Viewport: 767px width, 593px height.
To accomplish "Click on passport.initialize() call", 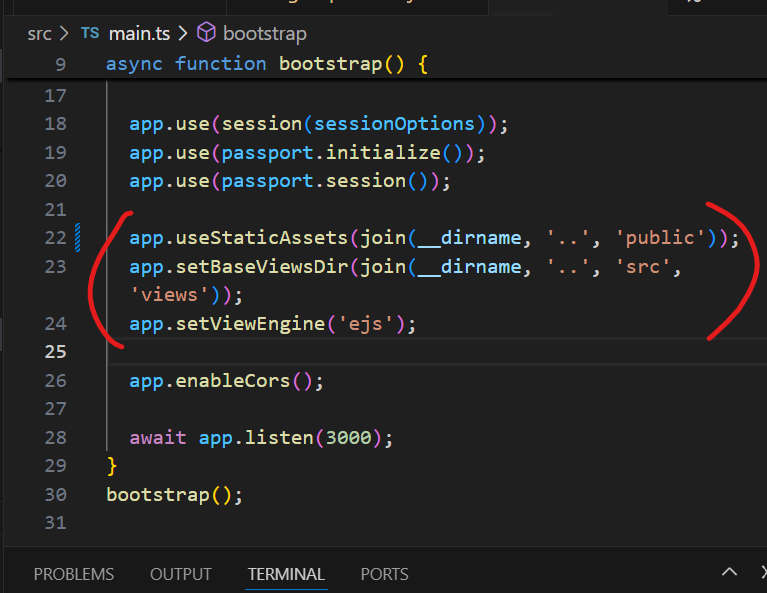I will click(341, 153).
